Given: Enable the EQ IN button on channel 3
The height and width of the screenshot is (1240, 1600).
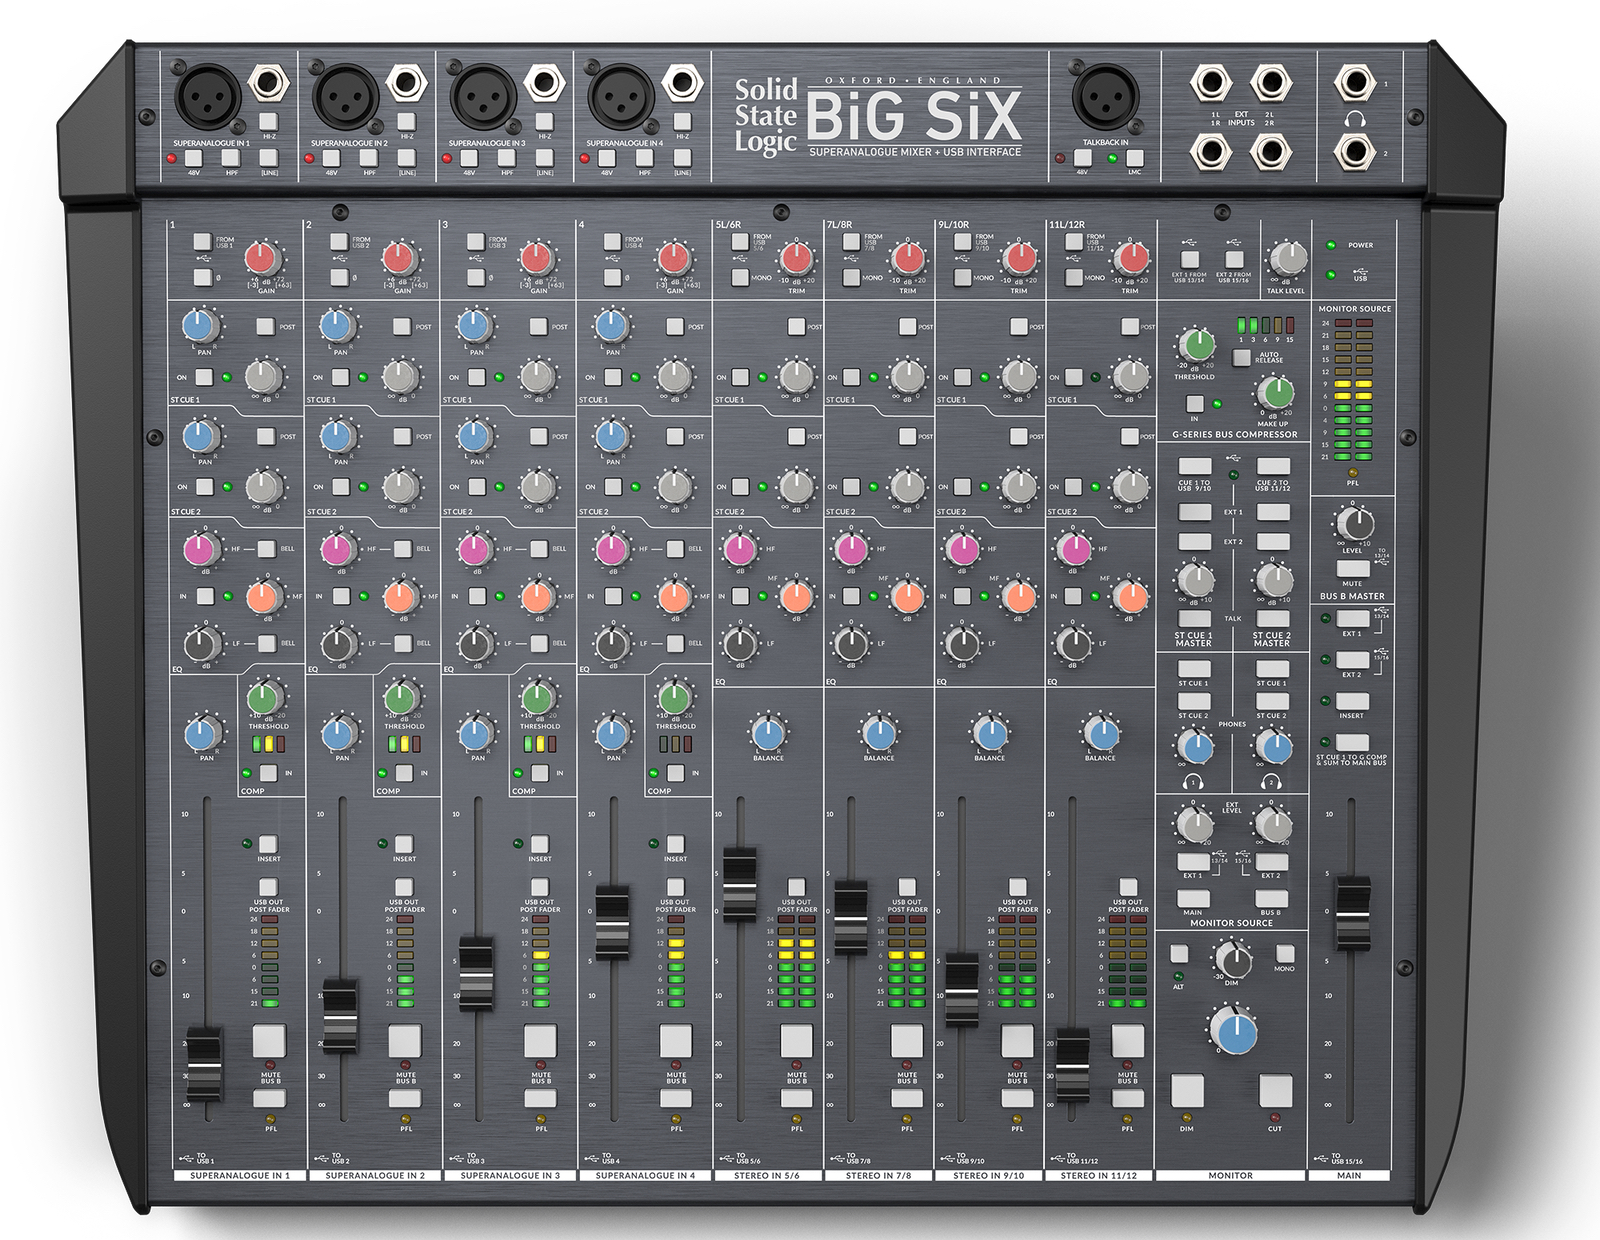Looking at the screenshot, I should pos(477,596).
